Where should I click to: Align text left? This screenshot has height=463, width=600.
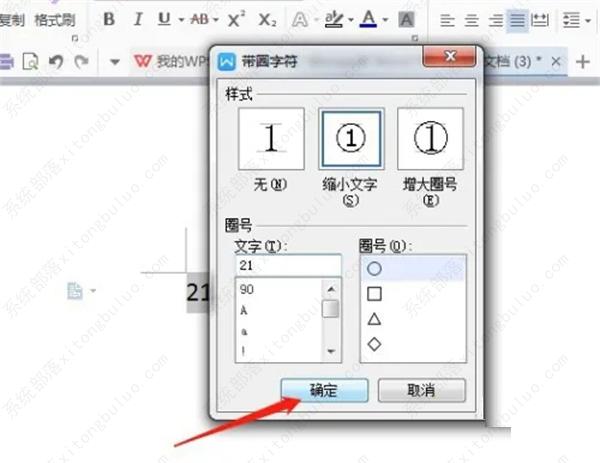[447, 20]
